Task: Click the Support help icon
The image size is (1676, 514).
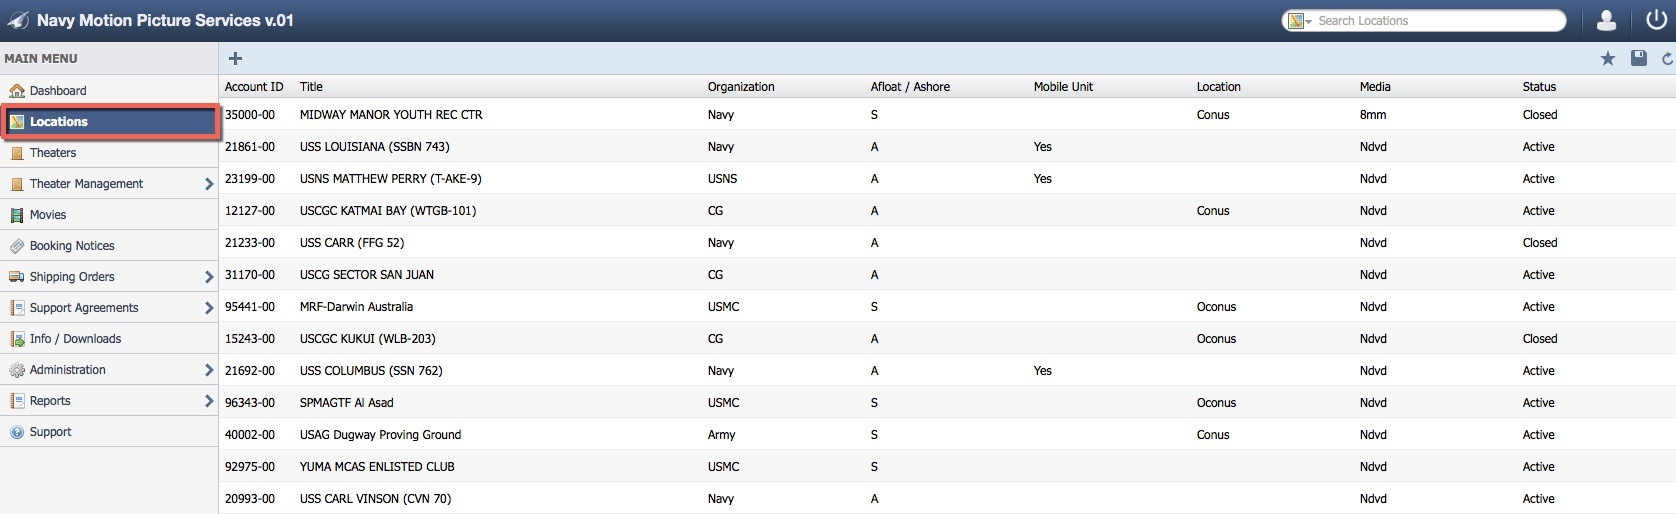Action: pos(17,432)
